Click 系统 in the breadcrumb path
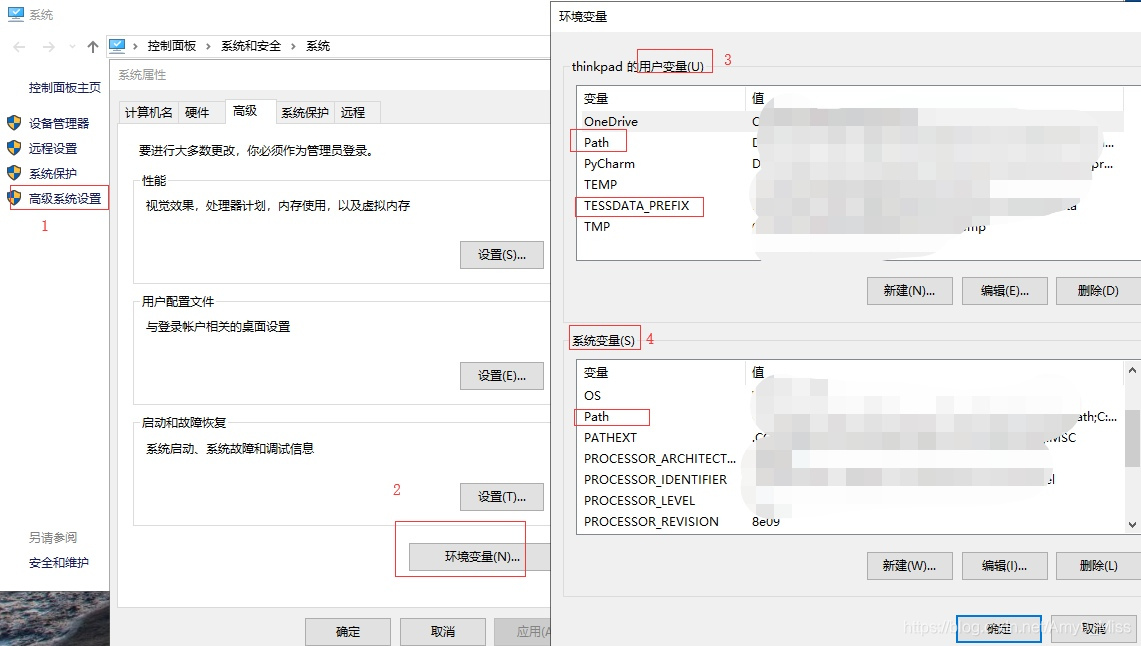This screenshot has width=1141, height=646. click(318, 46)
